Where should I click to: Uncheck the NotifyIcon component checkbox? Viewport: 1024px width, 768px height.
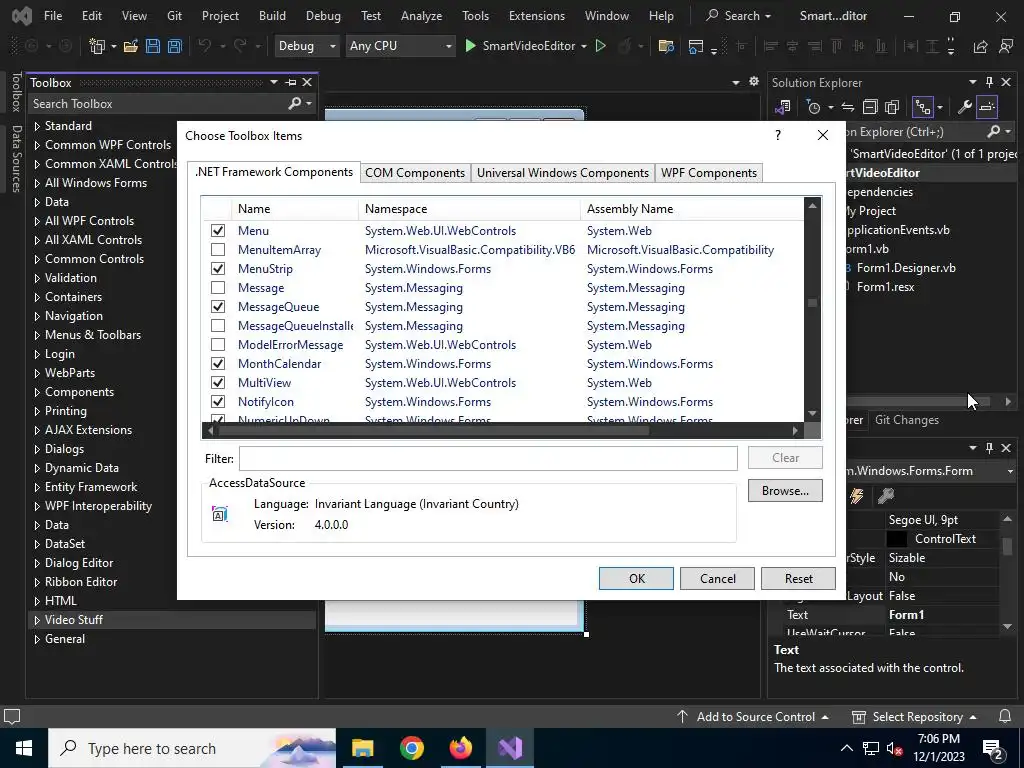218,402
